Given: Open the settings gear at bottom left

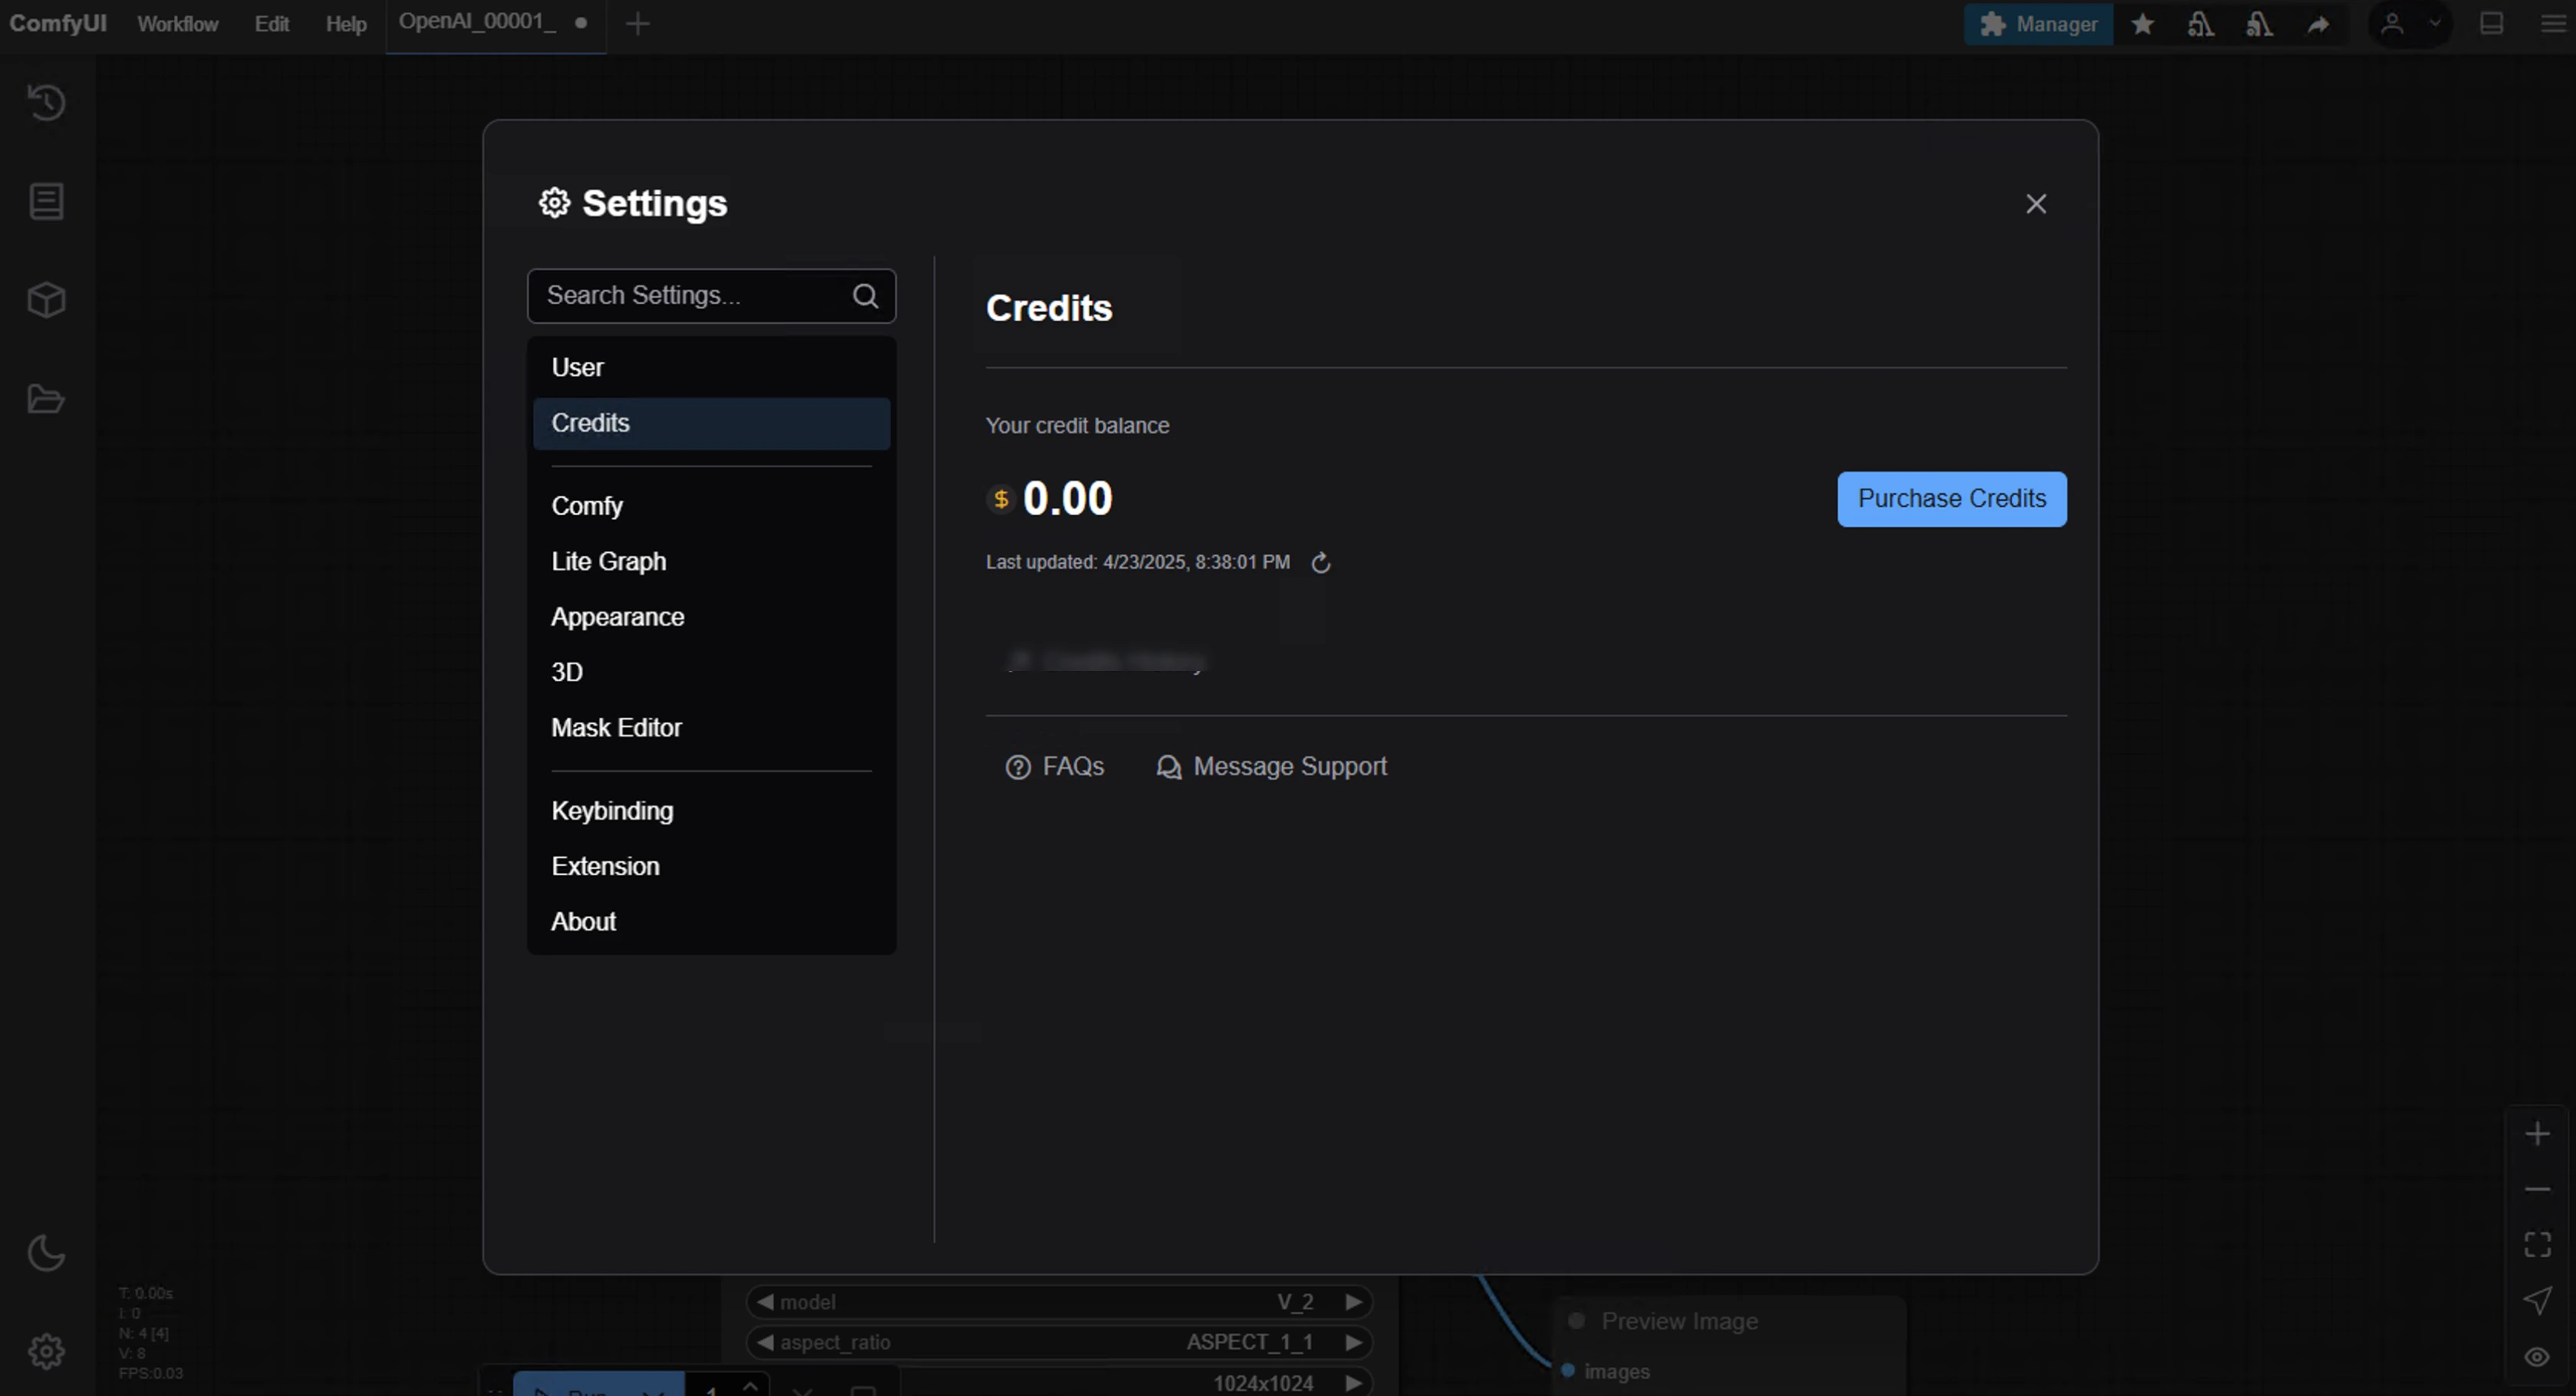Looking at the screenshot, I should pyautogui.click(x=46, y=1351).
